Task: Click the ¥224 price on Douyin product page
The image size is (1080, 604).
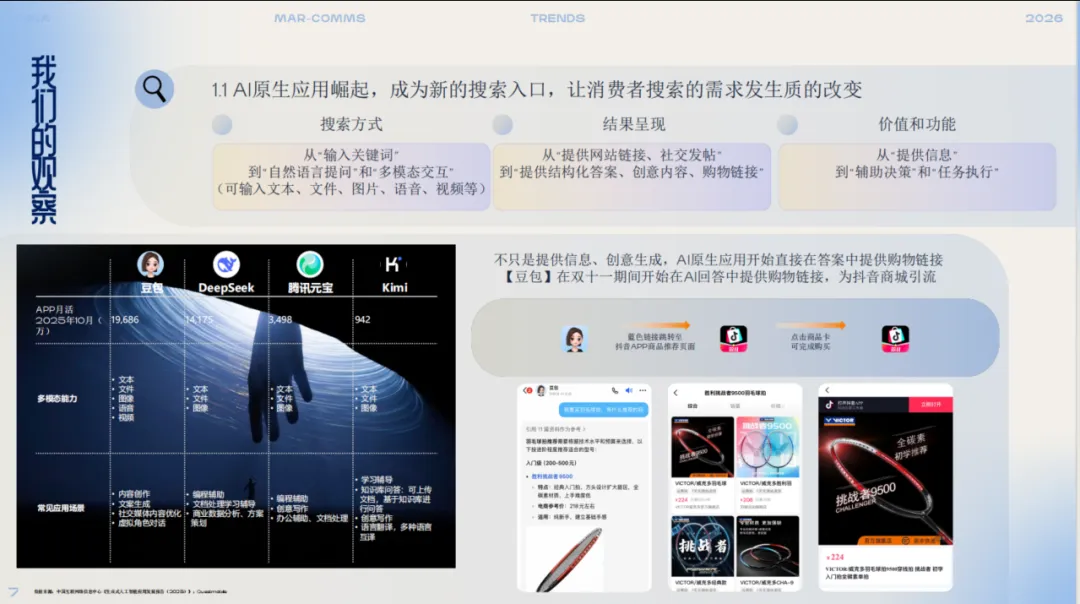Action: 834,557
